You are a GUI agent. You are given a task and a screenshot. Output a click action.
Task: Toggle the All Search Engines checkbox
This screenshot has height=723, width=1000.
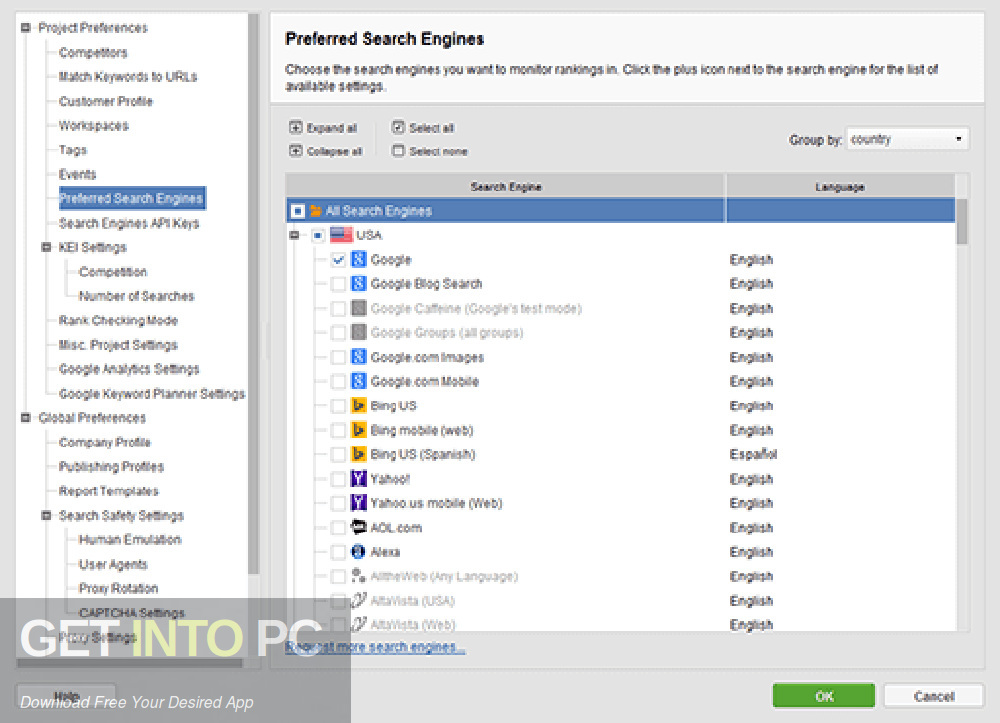[x=297, y=210]
